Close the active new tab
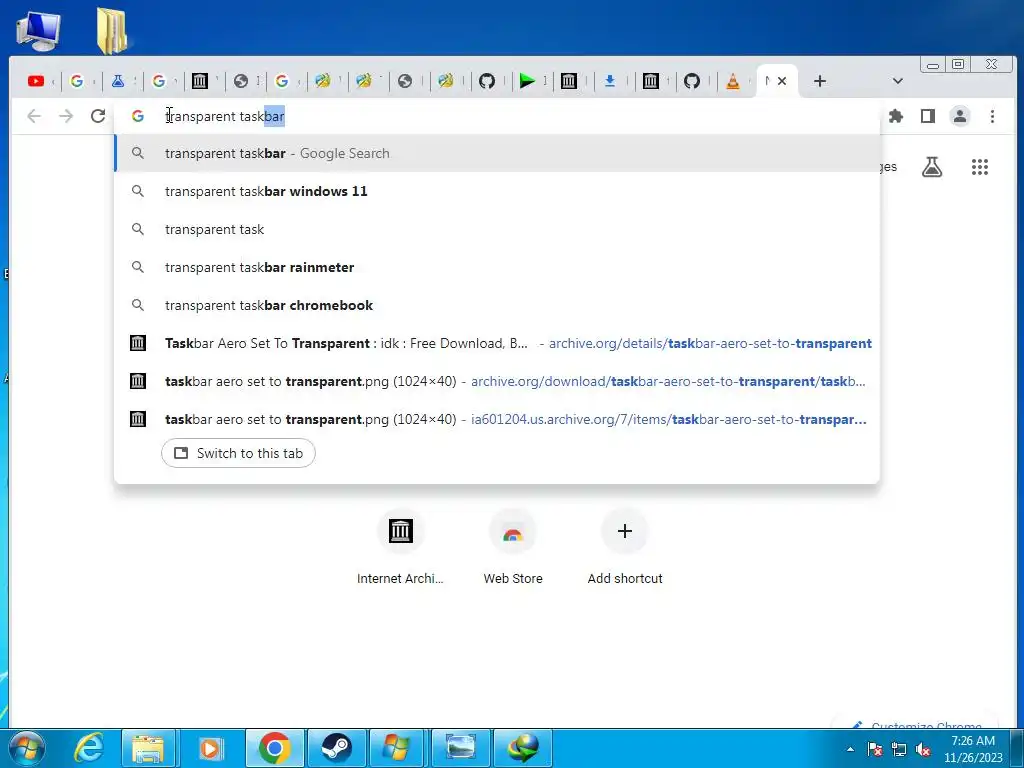 (782, 81)
